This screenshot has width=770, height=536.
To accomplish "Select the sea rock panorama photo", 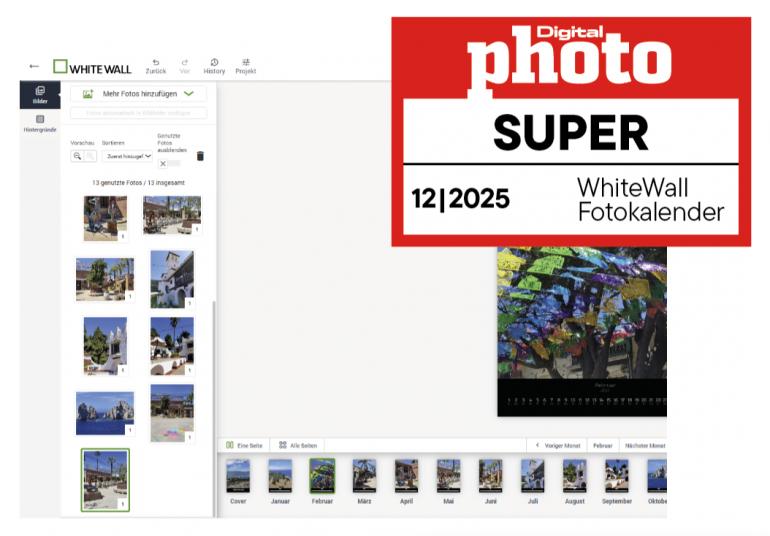I will 105,413.
